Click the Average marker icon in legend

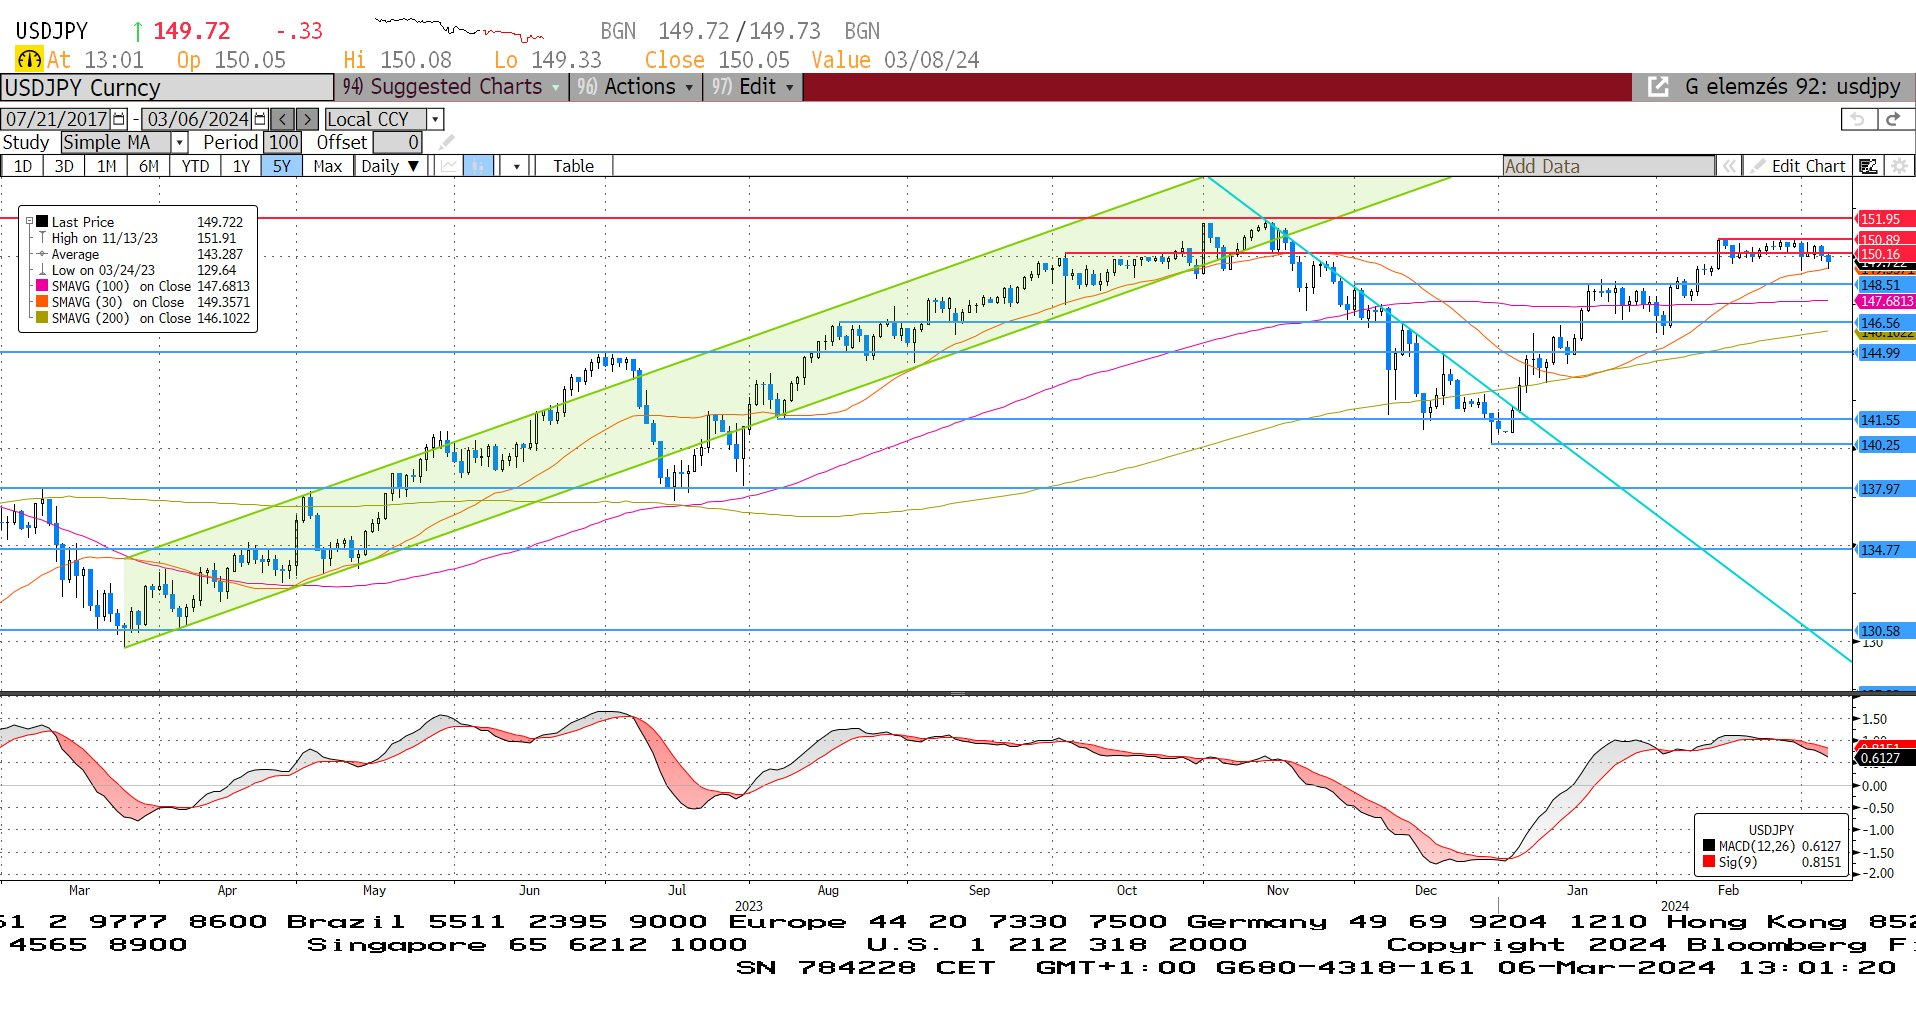(42, 254)
